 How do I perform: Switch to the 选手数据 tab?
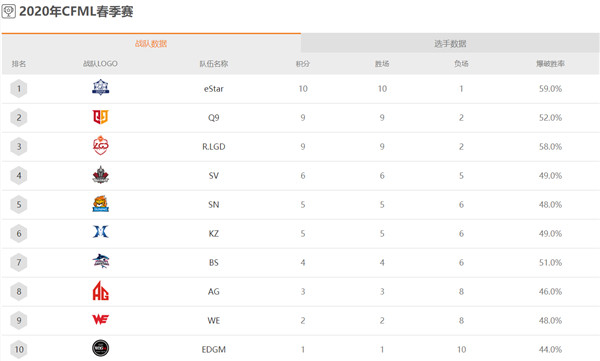point(450,43)
